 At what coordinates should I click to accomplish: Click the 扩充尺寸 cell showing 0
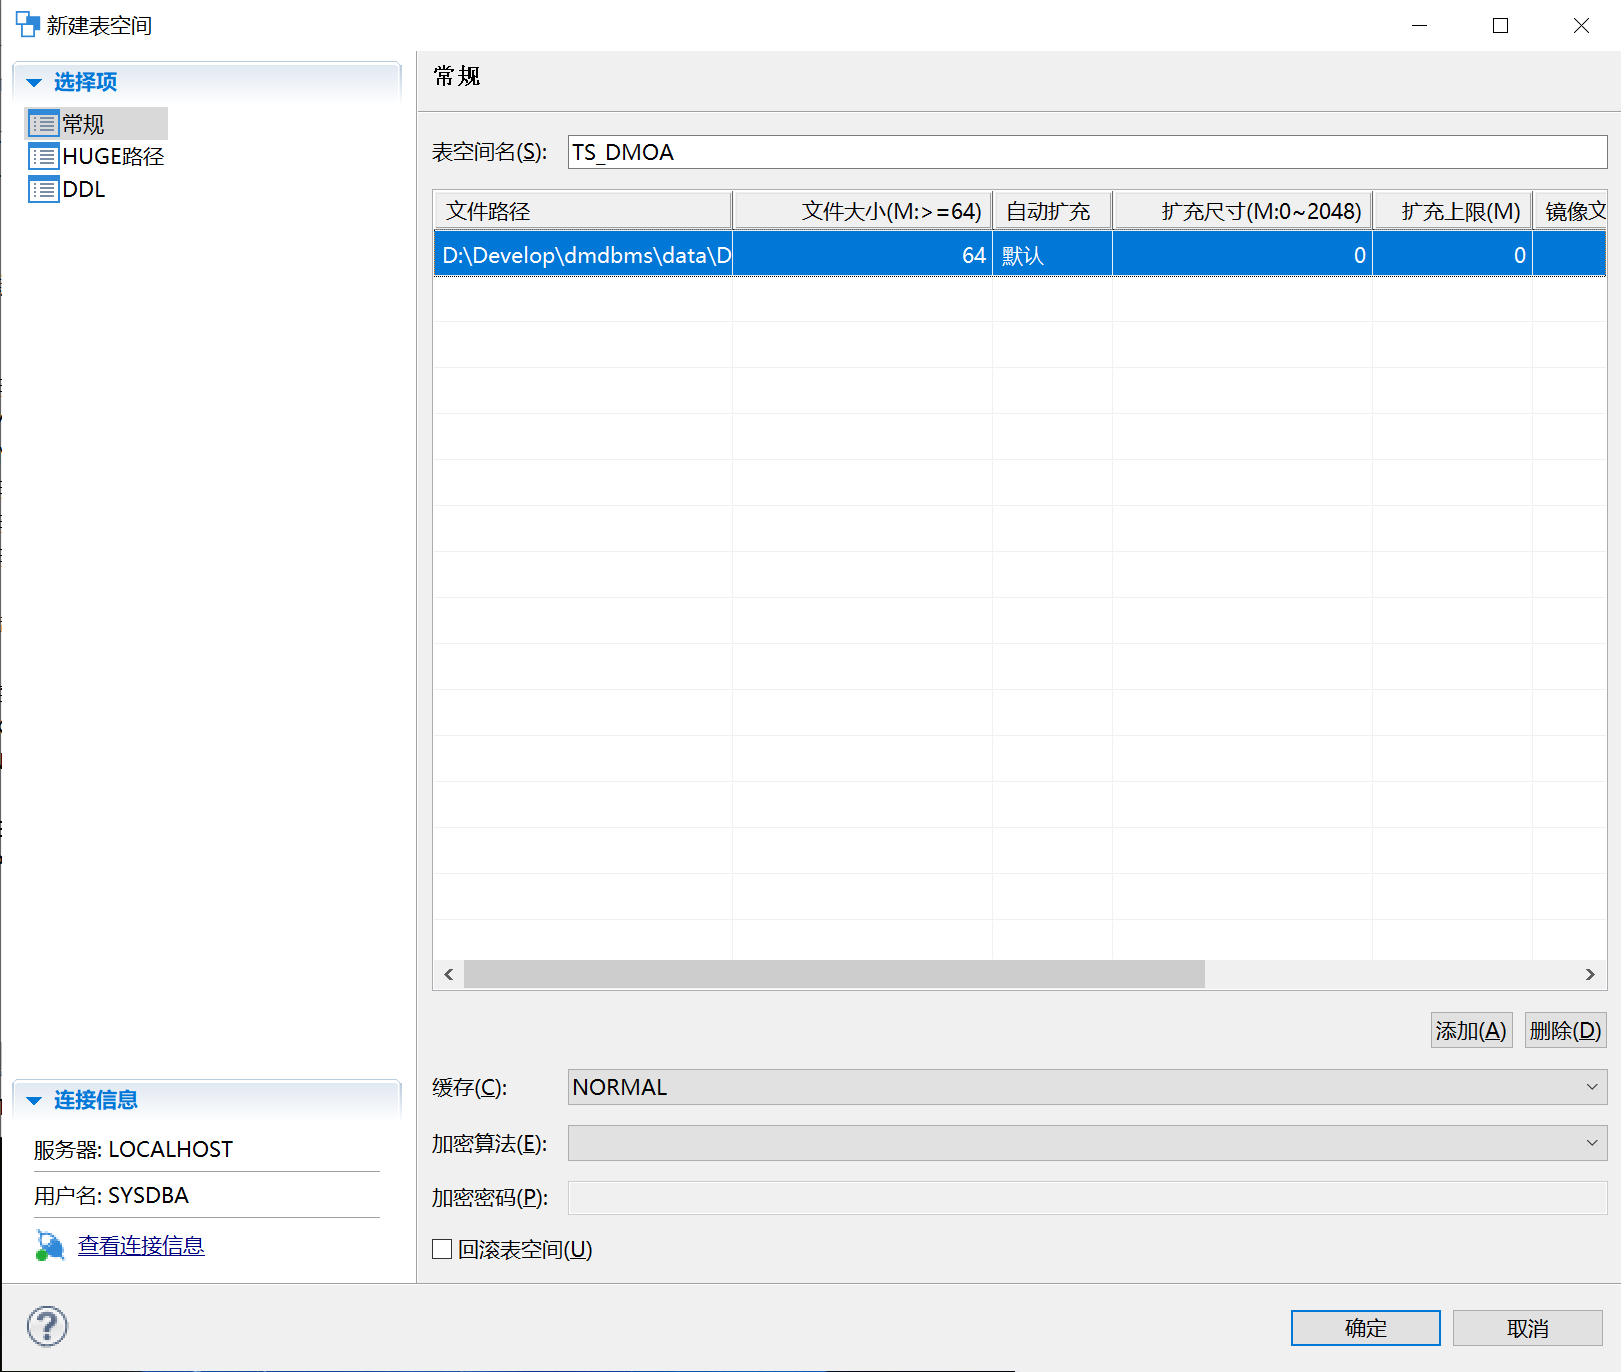click(x=1242, y=255)
